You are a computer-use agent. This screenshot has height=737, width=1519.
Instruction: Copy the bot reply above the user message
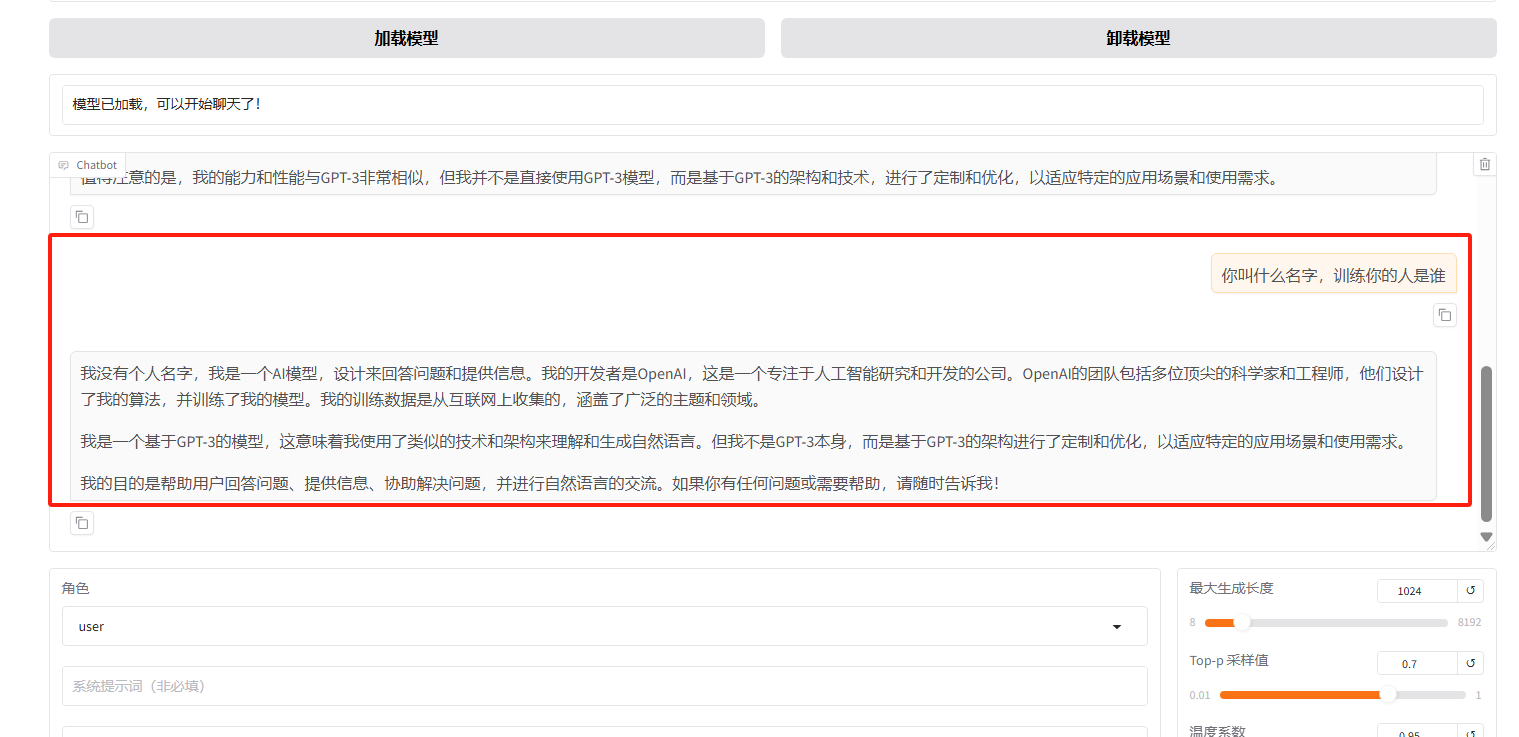point(82,217)
